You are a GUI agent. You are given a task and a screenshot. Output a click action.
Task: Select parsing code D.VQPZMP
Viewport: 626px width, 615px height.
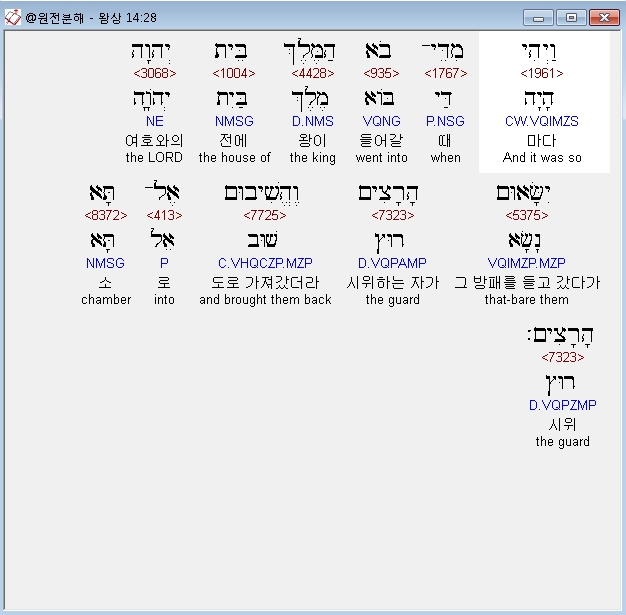tap(563, 405)
